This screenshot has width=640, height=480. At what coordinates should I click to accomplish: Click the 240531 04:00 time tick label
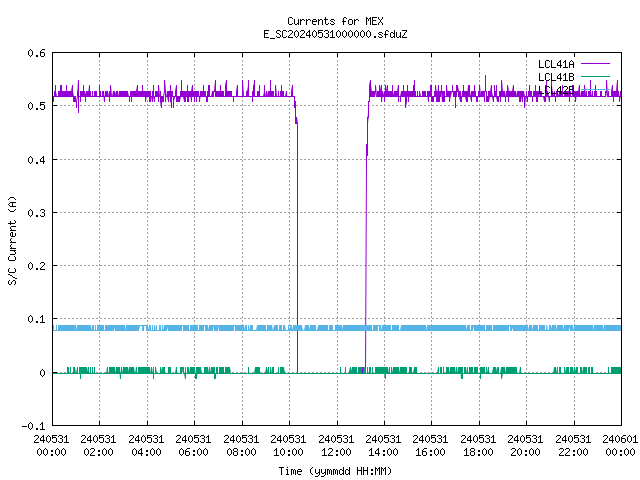tap(146, 445)
